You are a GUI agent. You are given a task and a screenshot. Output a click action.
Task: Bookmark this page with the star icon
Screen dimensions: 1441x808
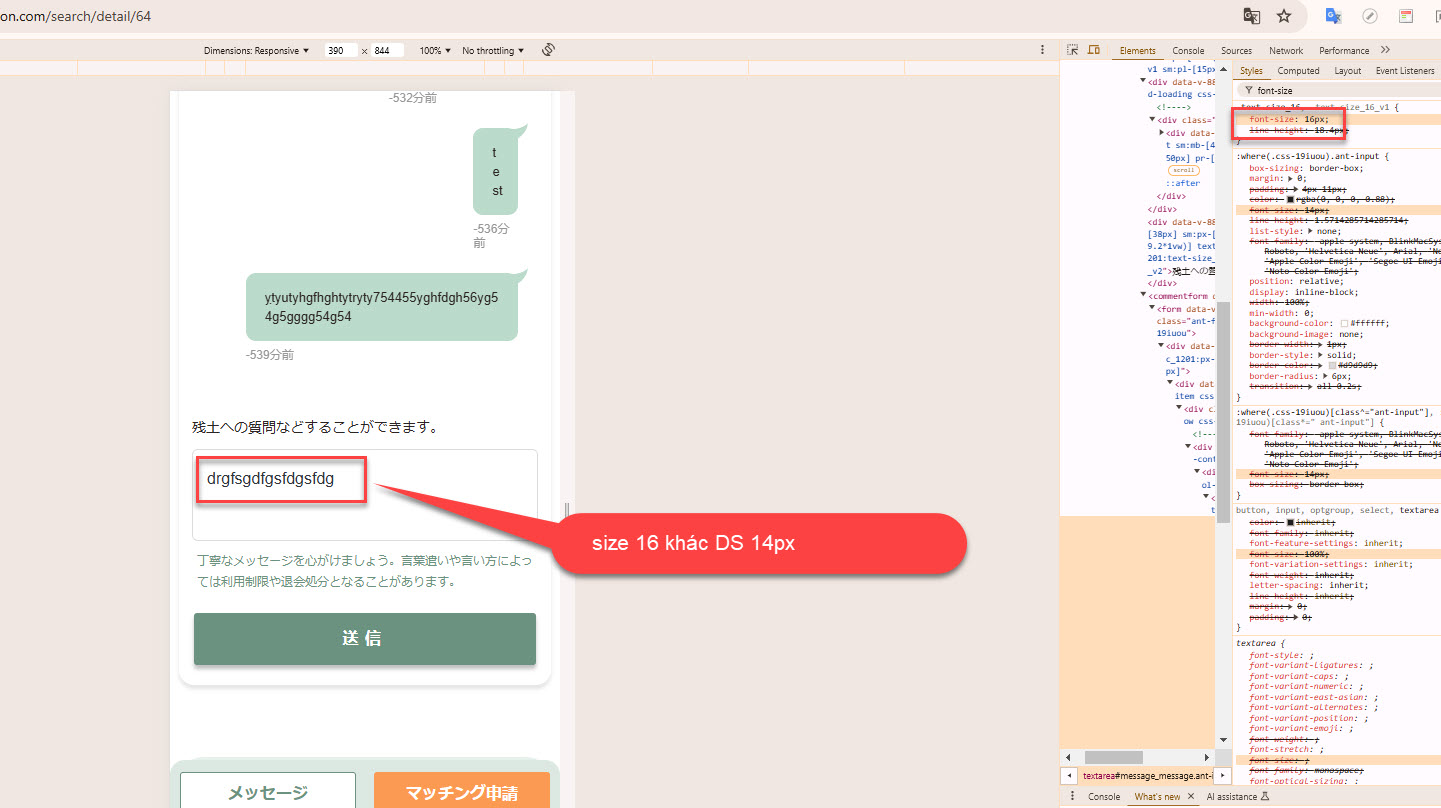point(1284,16)
